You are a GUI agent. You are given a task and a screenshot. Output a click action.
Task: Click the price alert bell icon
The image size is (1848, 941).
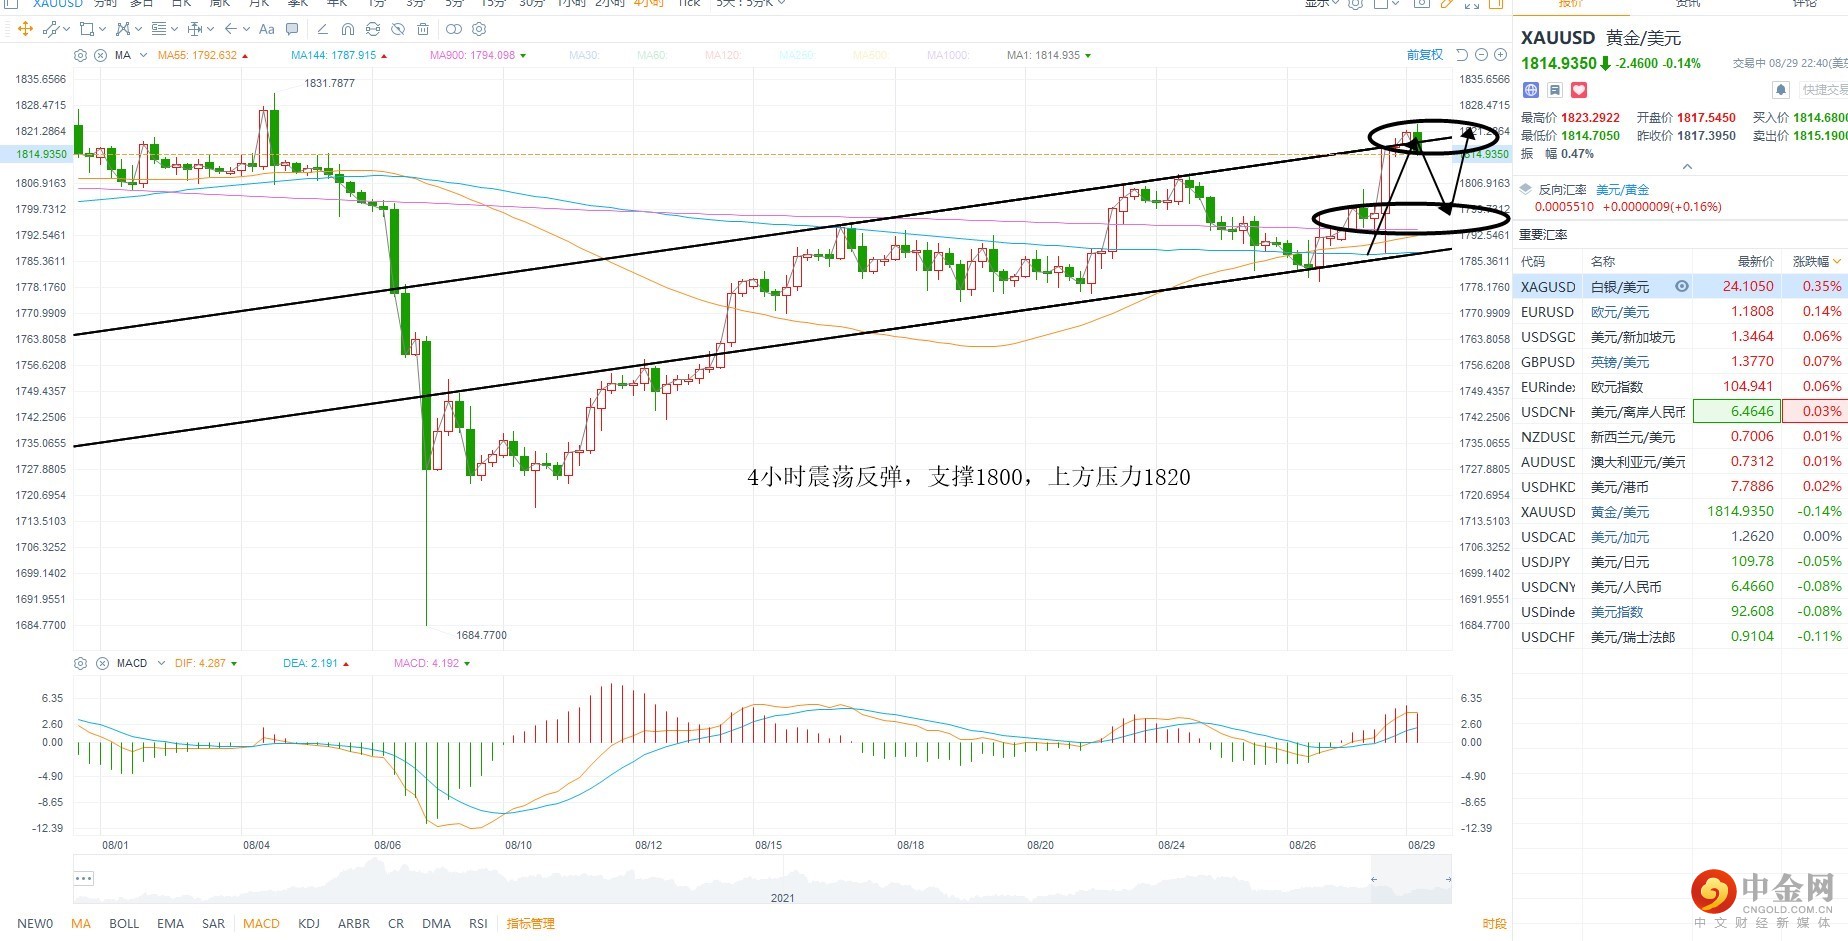tap(1781, 90)
